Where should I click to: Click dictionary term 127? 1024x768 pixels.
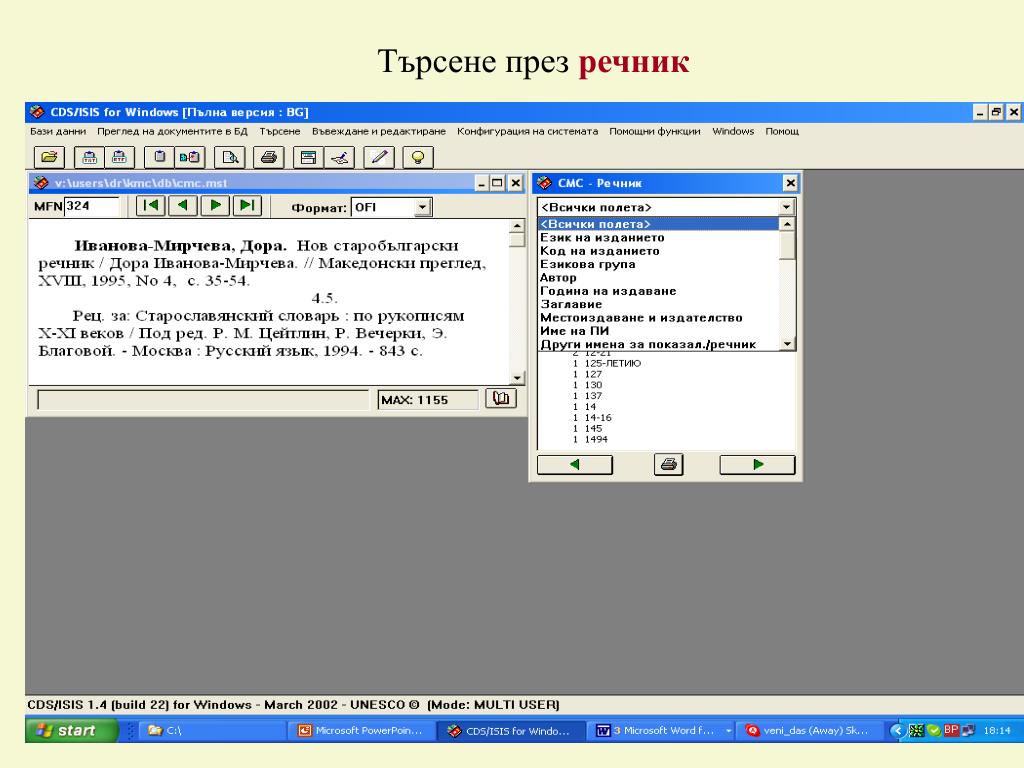coord(593,374)
